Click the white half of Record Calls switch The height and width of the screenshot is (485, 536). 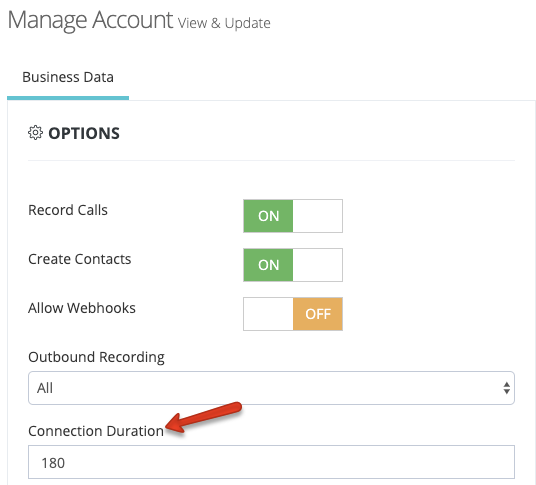[x=318, y=216]
